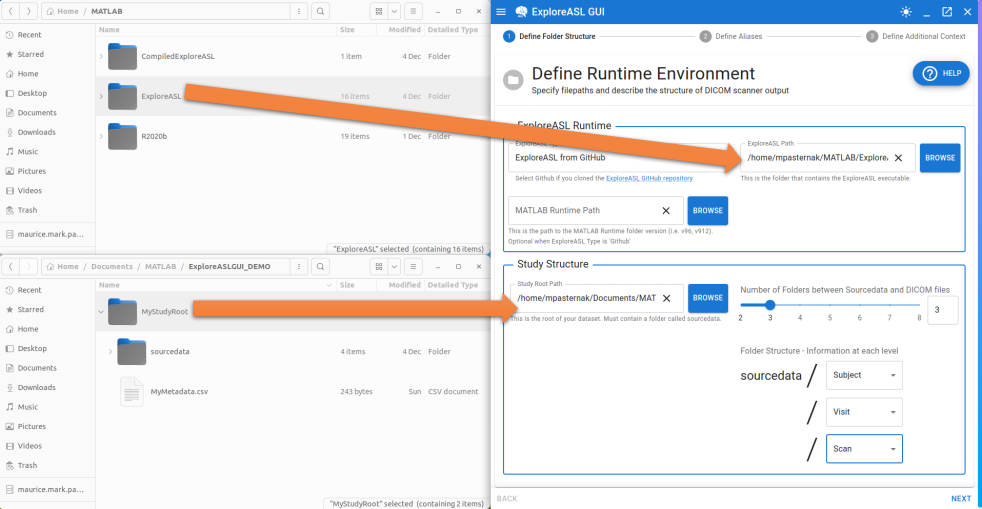Browse for the Study Root Path
The width and height of the screenshot is (982, 509).
point(708,298)
